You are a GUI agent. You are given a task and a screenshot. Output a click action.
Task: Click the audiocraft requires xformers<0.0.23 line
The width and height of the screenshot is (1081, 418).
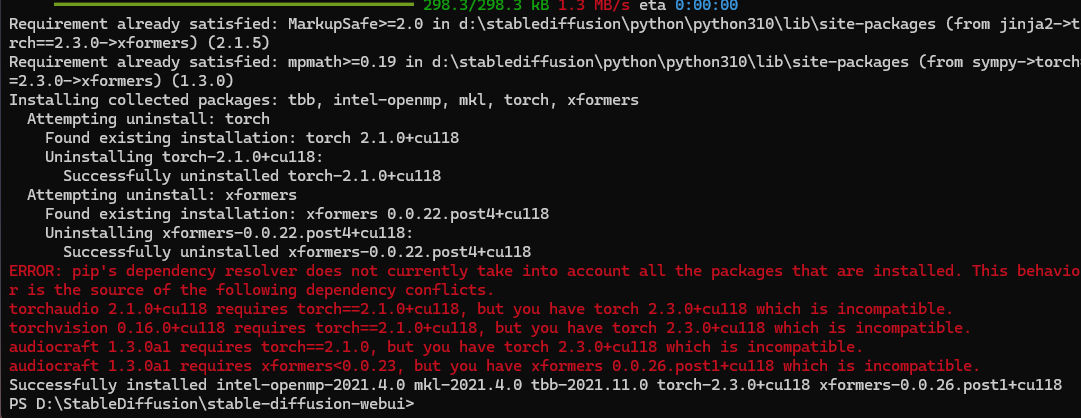tap(494, 366)
